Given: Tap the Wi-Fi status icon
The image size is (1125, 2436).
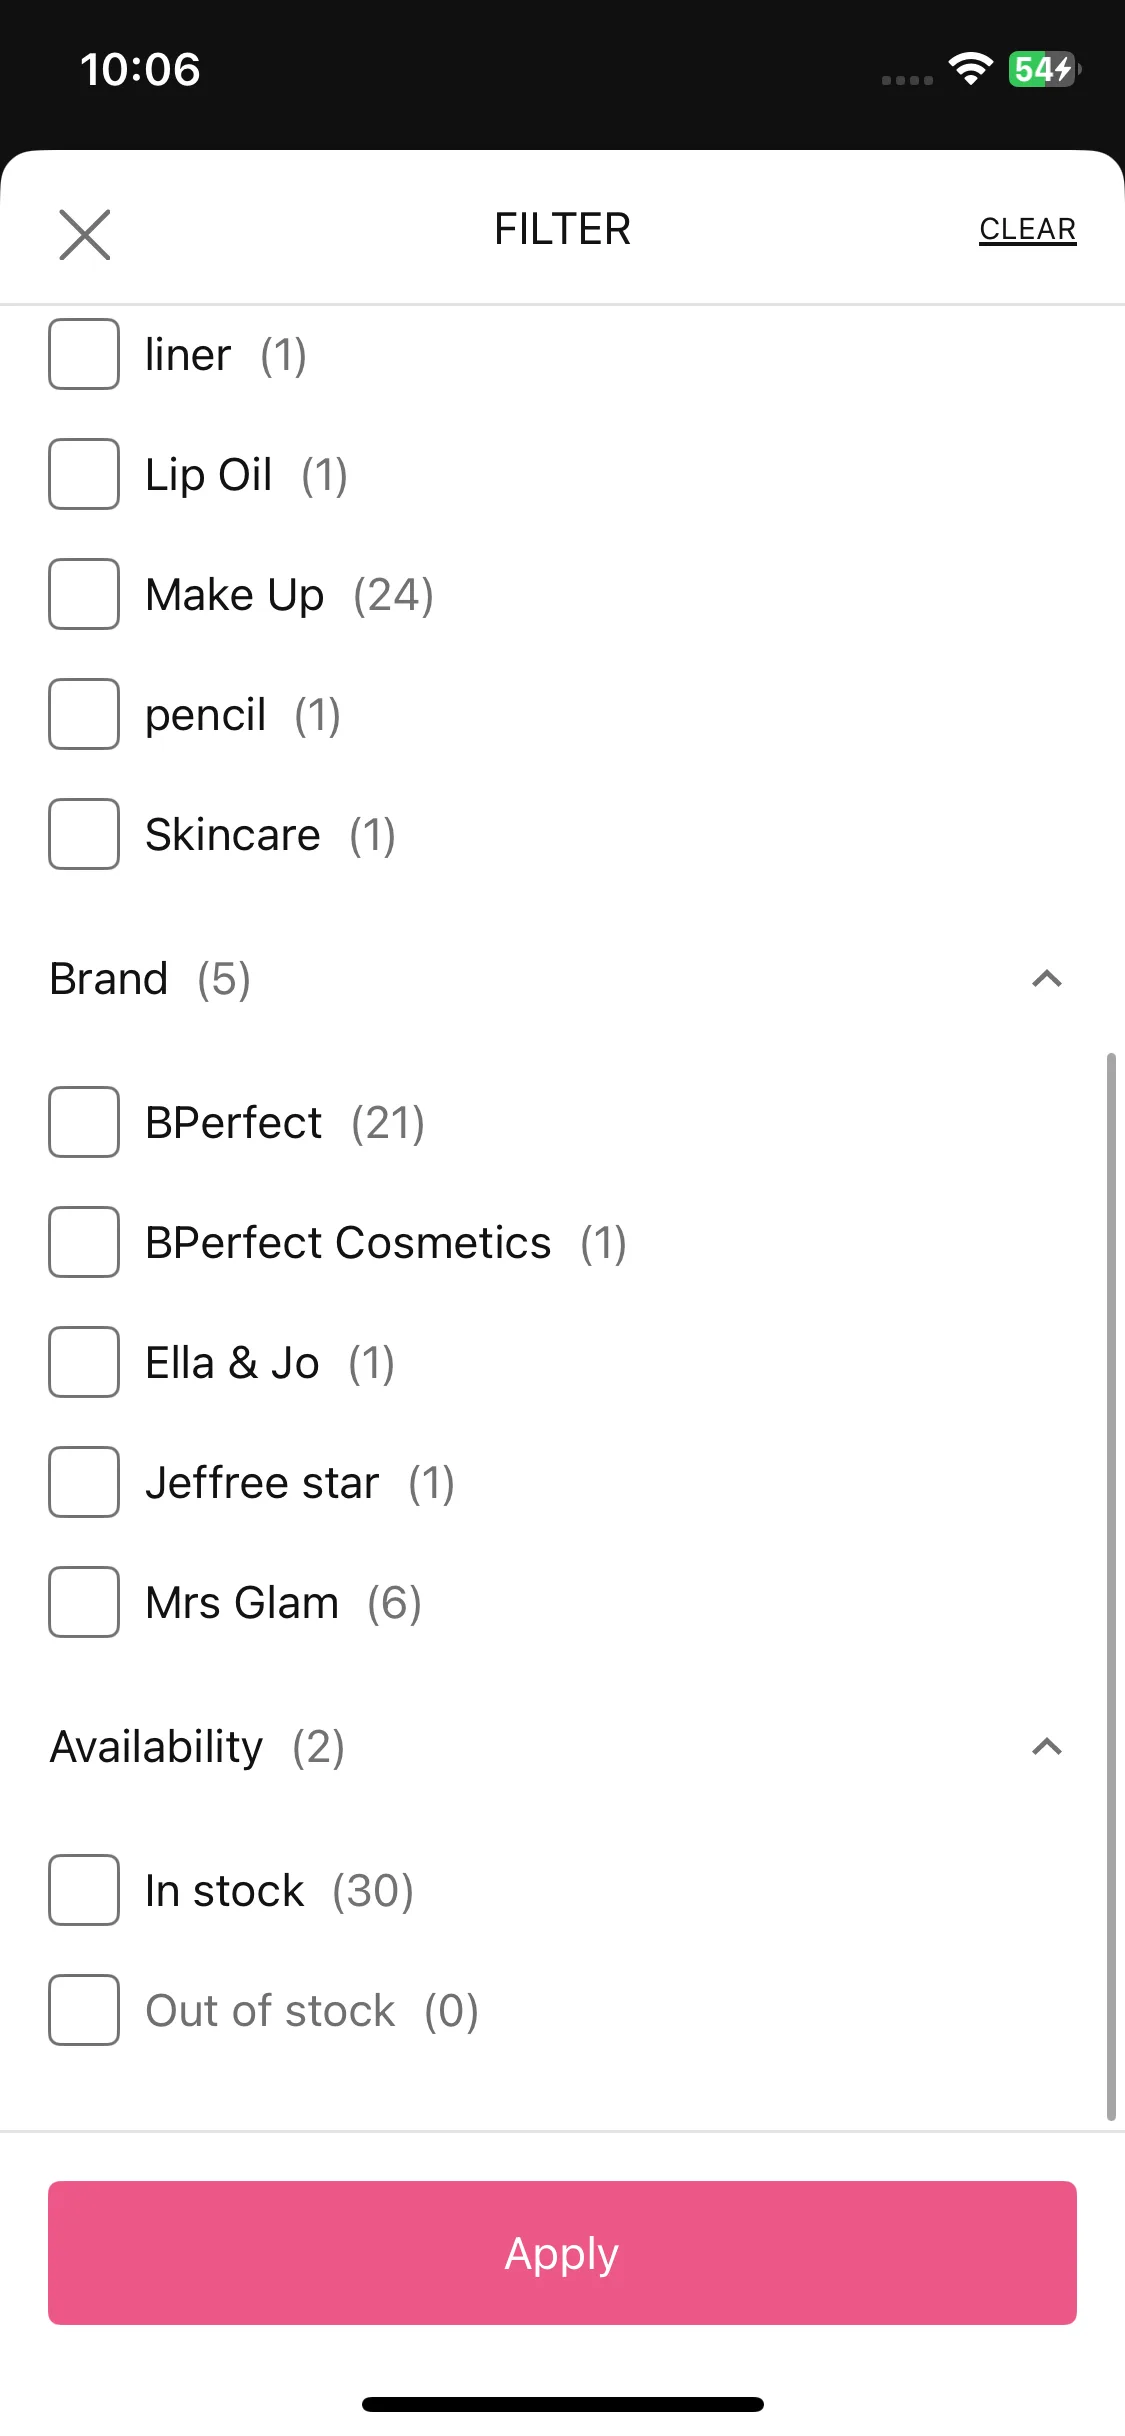Looking at the screenshot, I should click(970, 69).
